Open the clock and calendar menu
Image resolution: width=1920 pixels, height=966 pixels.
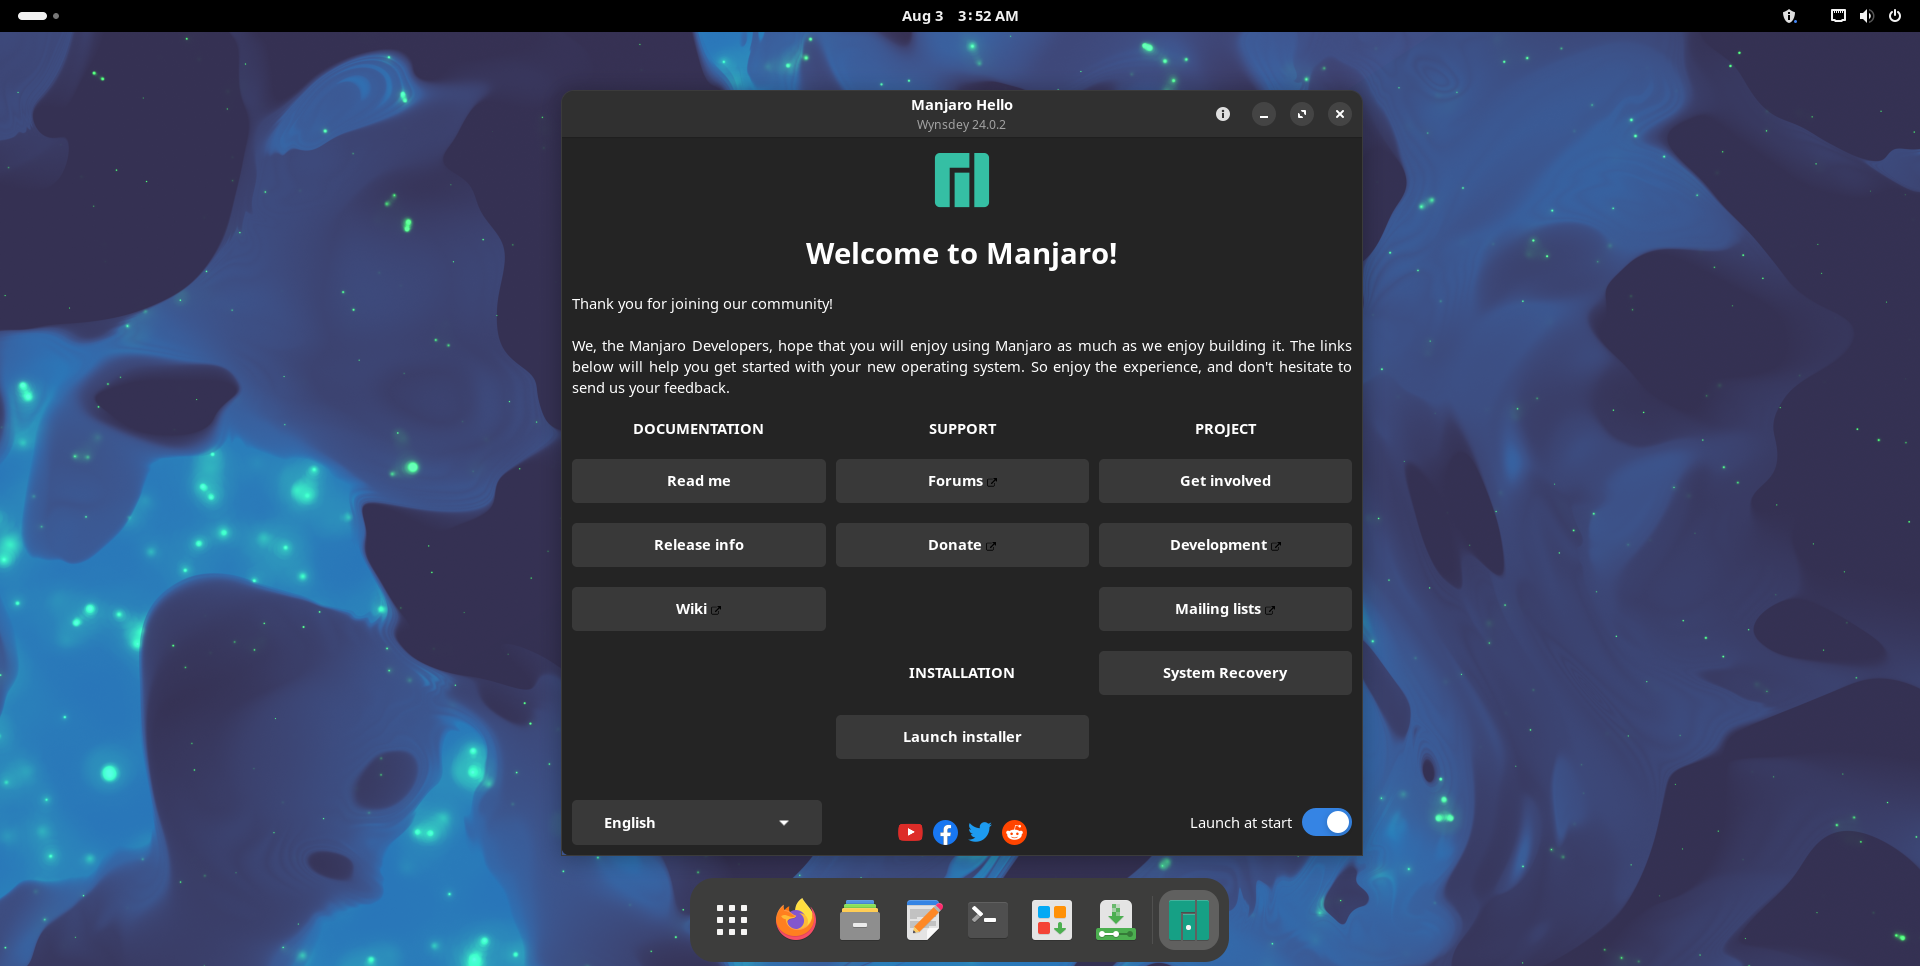click(960, 16)
